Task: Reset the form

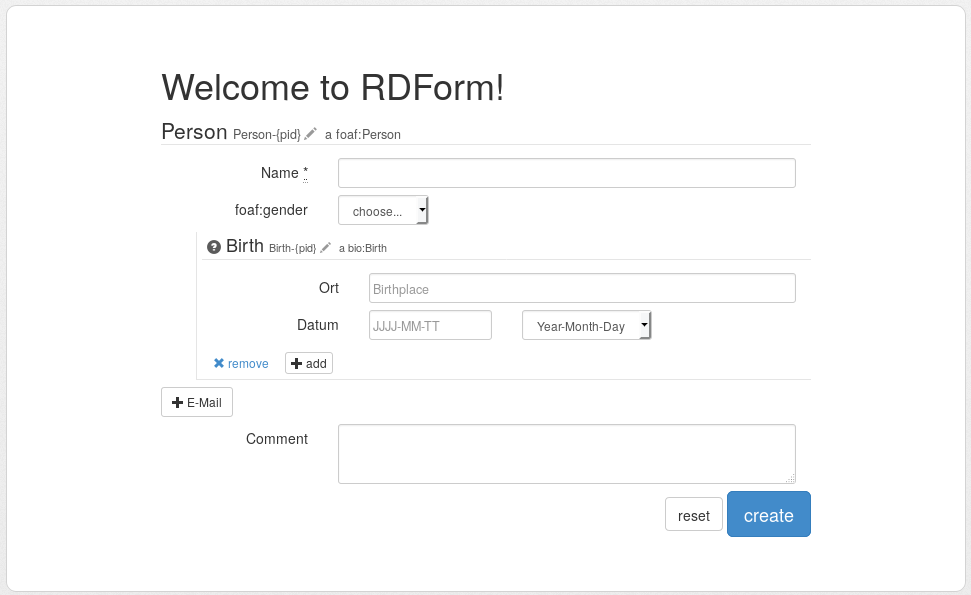Action: click(x=694, y=515)
